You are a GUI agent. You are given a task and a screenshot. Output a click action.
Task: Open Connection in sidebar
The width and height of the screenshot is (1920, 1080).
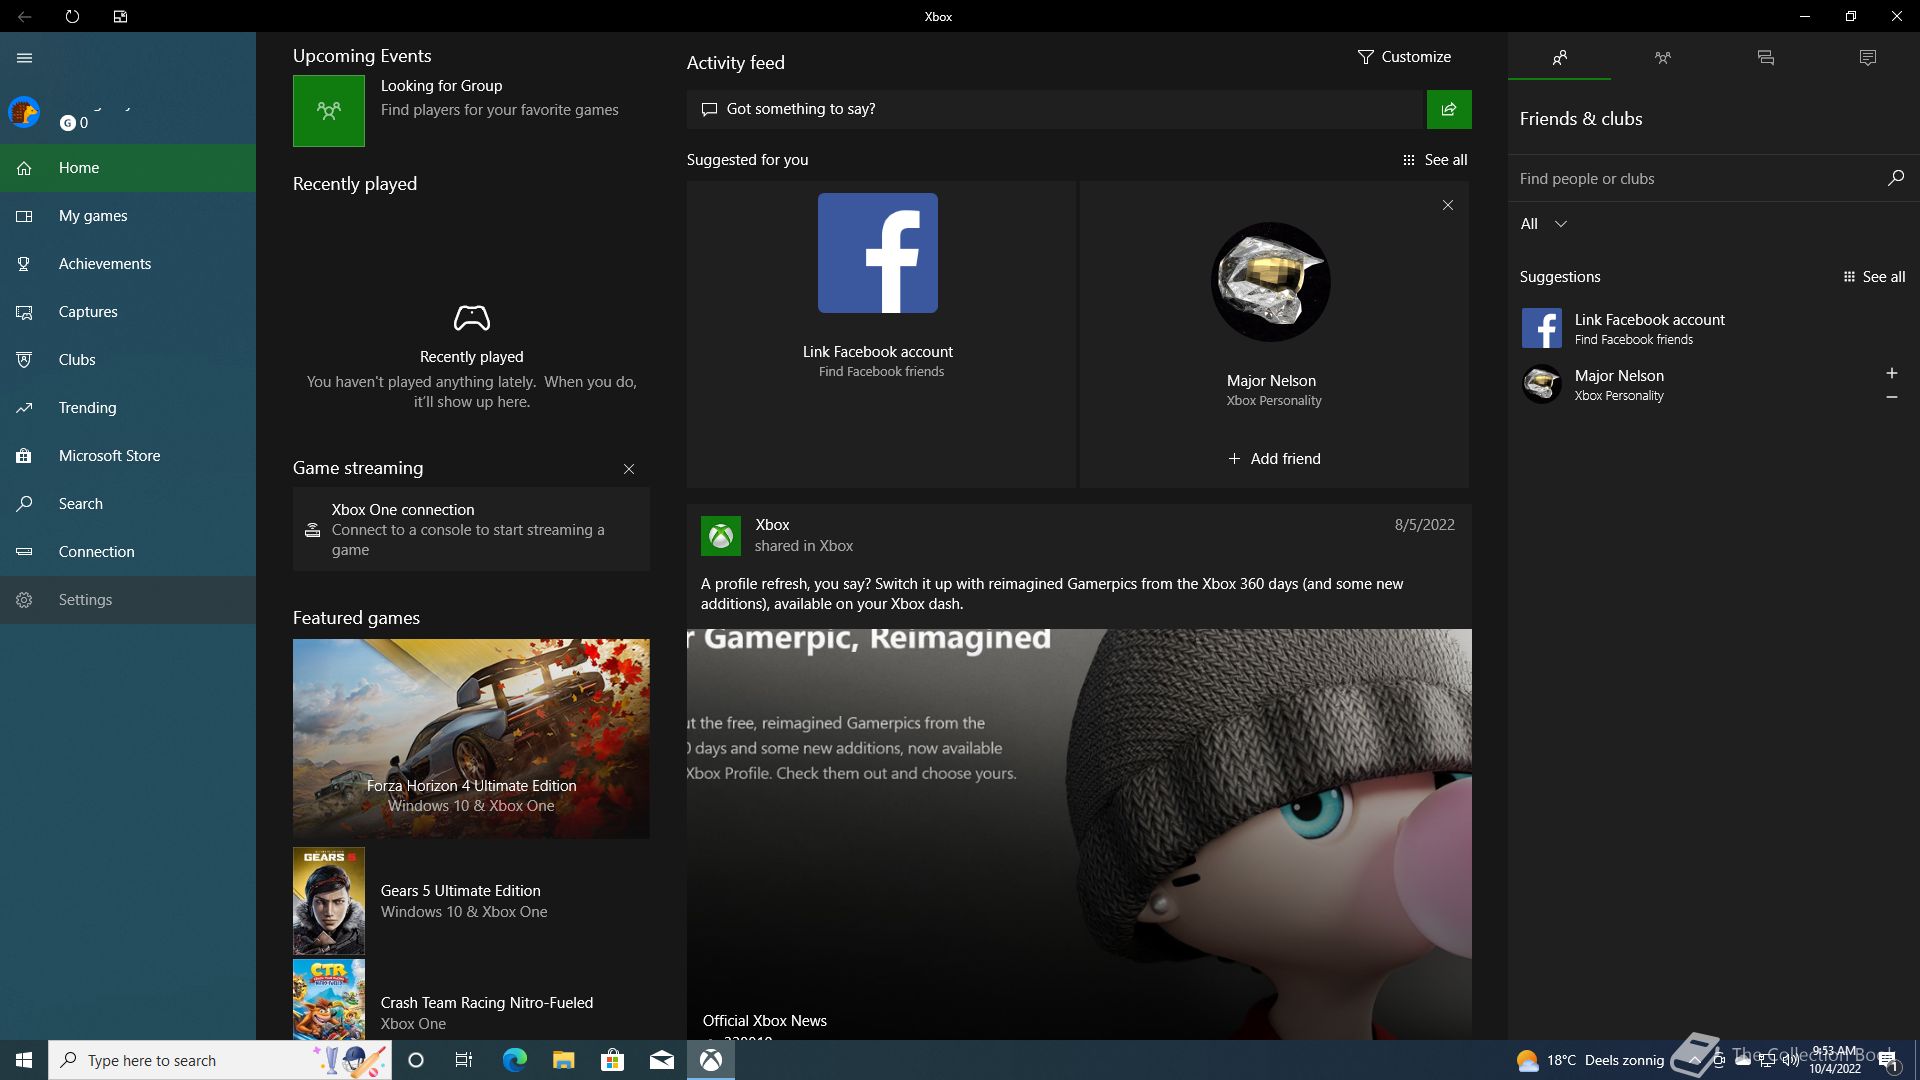click(x=128, y=552)
